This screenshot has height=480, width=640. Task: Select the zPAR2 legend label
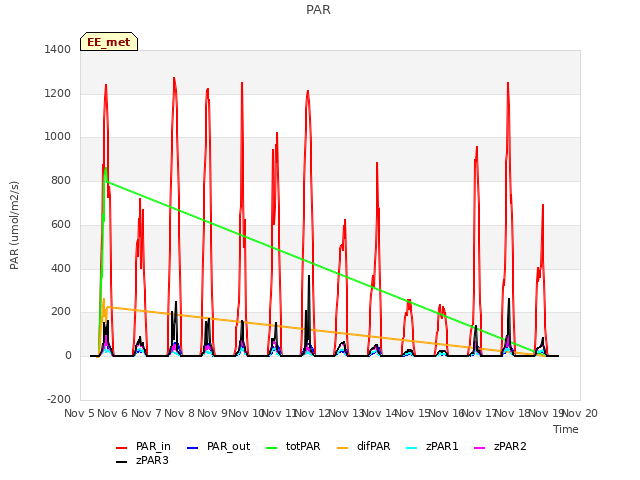coord(510,446)
